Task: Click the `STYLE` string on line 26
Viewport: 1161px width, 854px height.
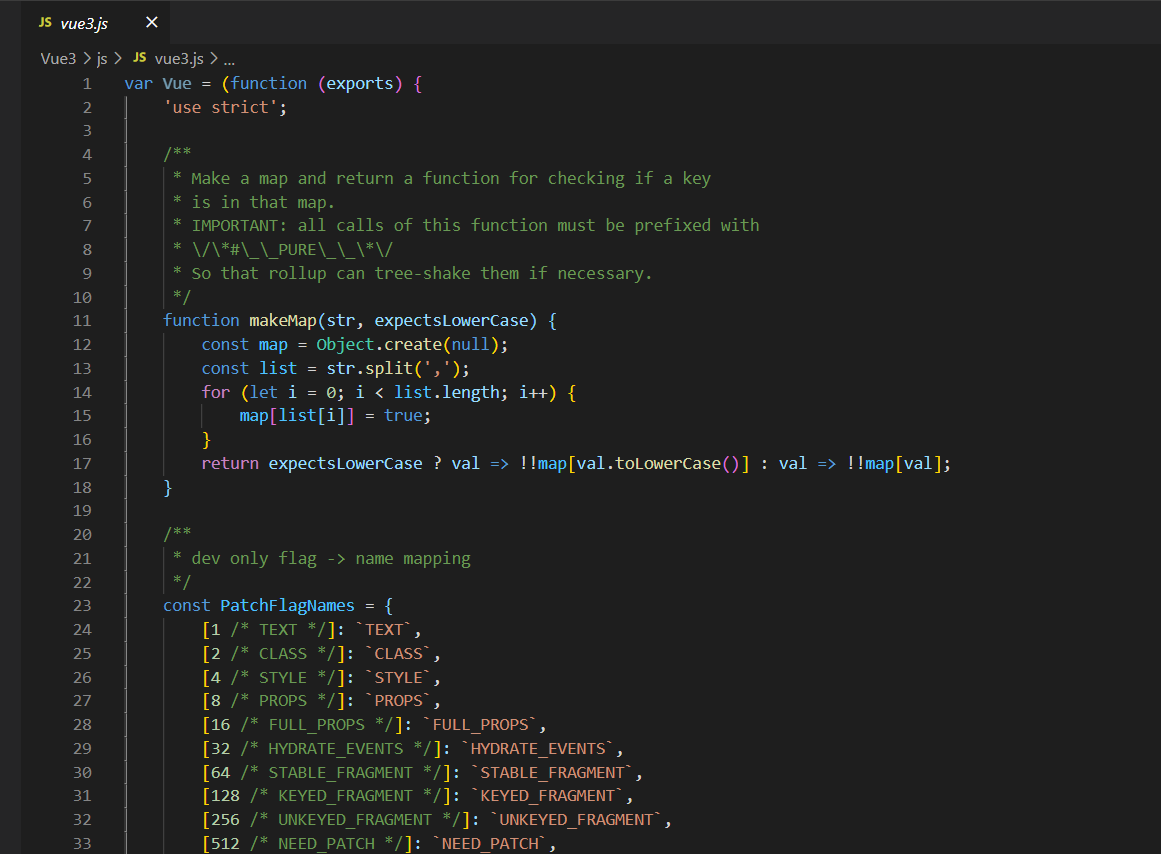Action: (398, 678)
